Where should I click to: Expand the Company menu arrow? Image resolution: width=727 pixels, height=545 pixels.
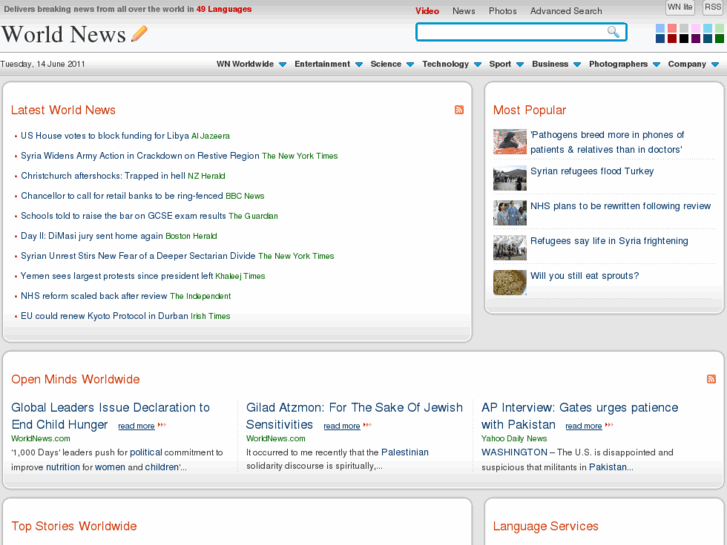(x=715, y=64)
